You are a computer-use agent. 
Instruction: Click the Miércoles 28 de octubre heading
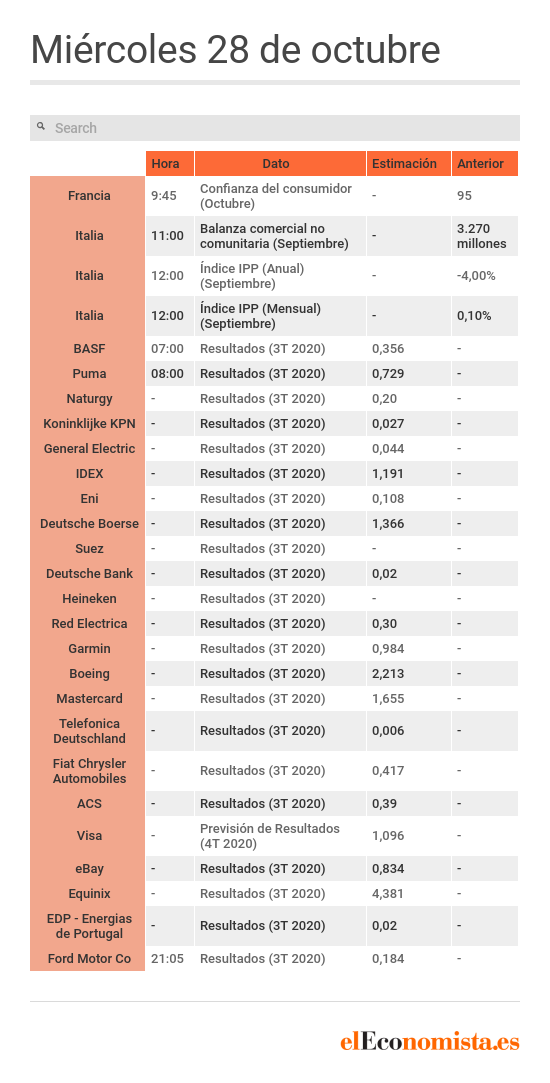click(236, 50)
